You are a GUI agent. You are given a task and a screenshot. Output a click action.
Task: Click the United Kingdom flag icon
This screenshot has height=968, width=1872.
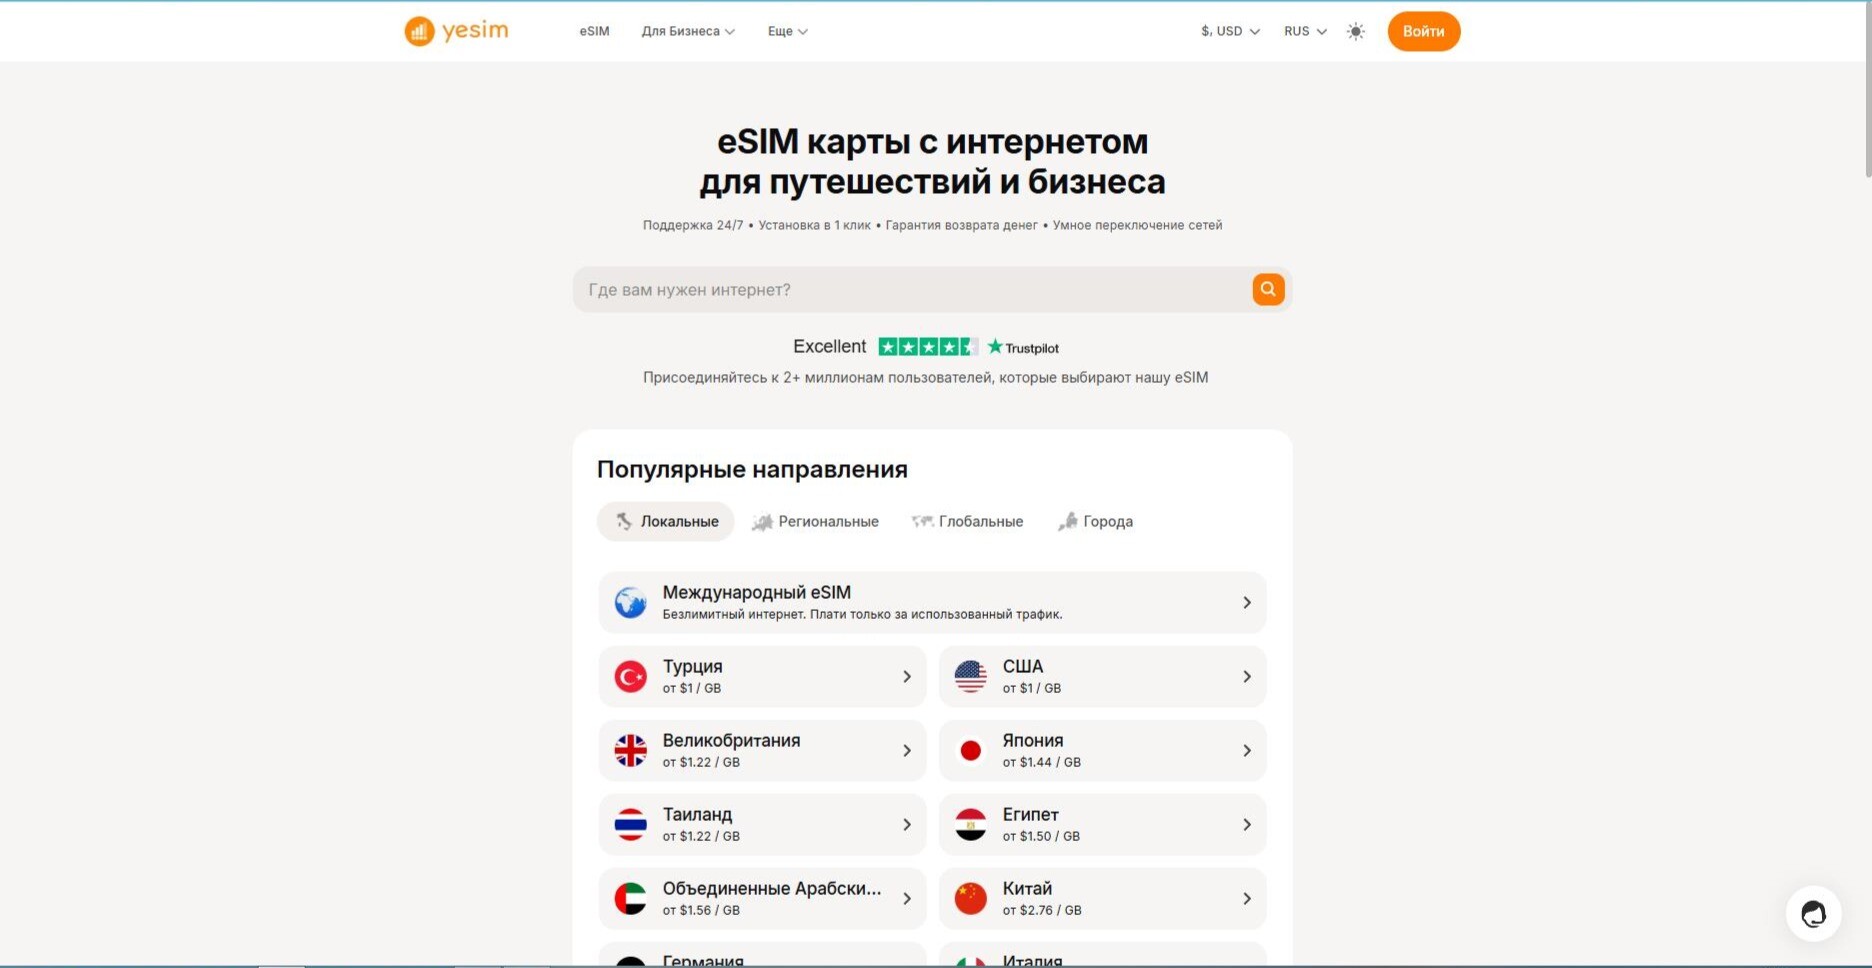[630, 750]
